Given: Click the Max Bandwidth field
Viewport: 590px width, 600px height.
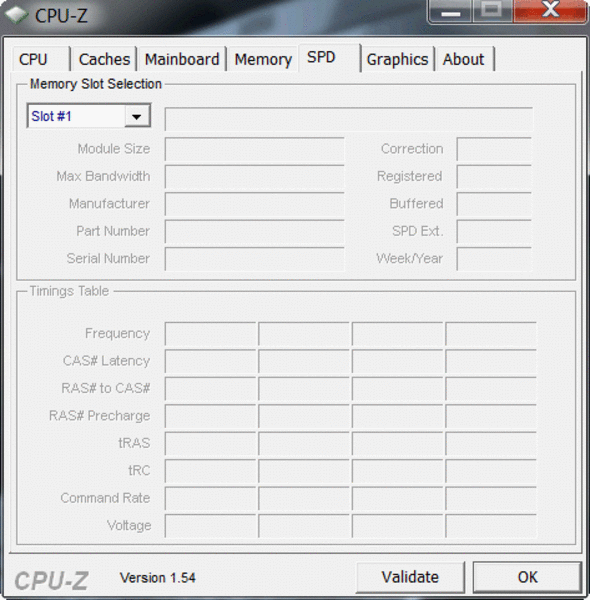Looking at the screenshot, I should tap(254, 176).
